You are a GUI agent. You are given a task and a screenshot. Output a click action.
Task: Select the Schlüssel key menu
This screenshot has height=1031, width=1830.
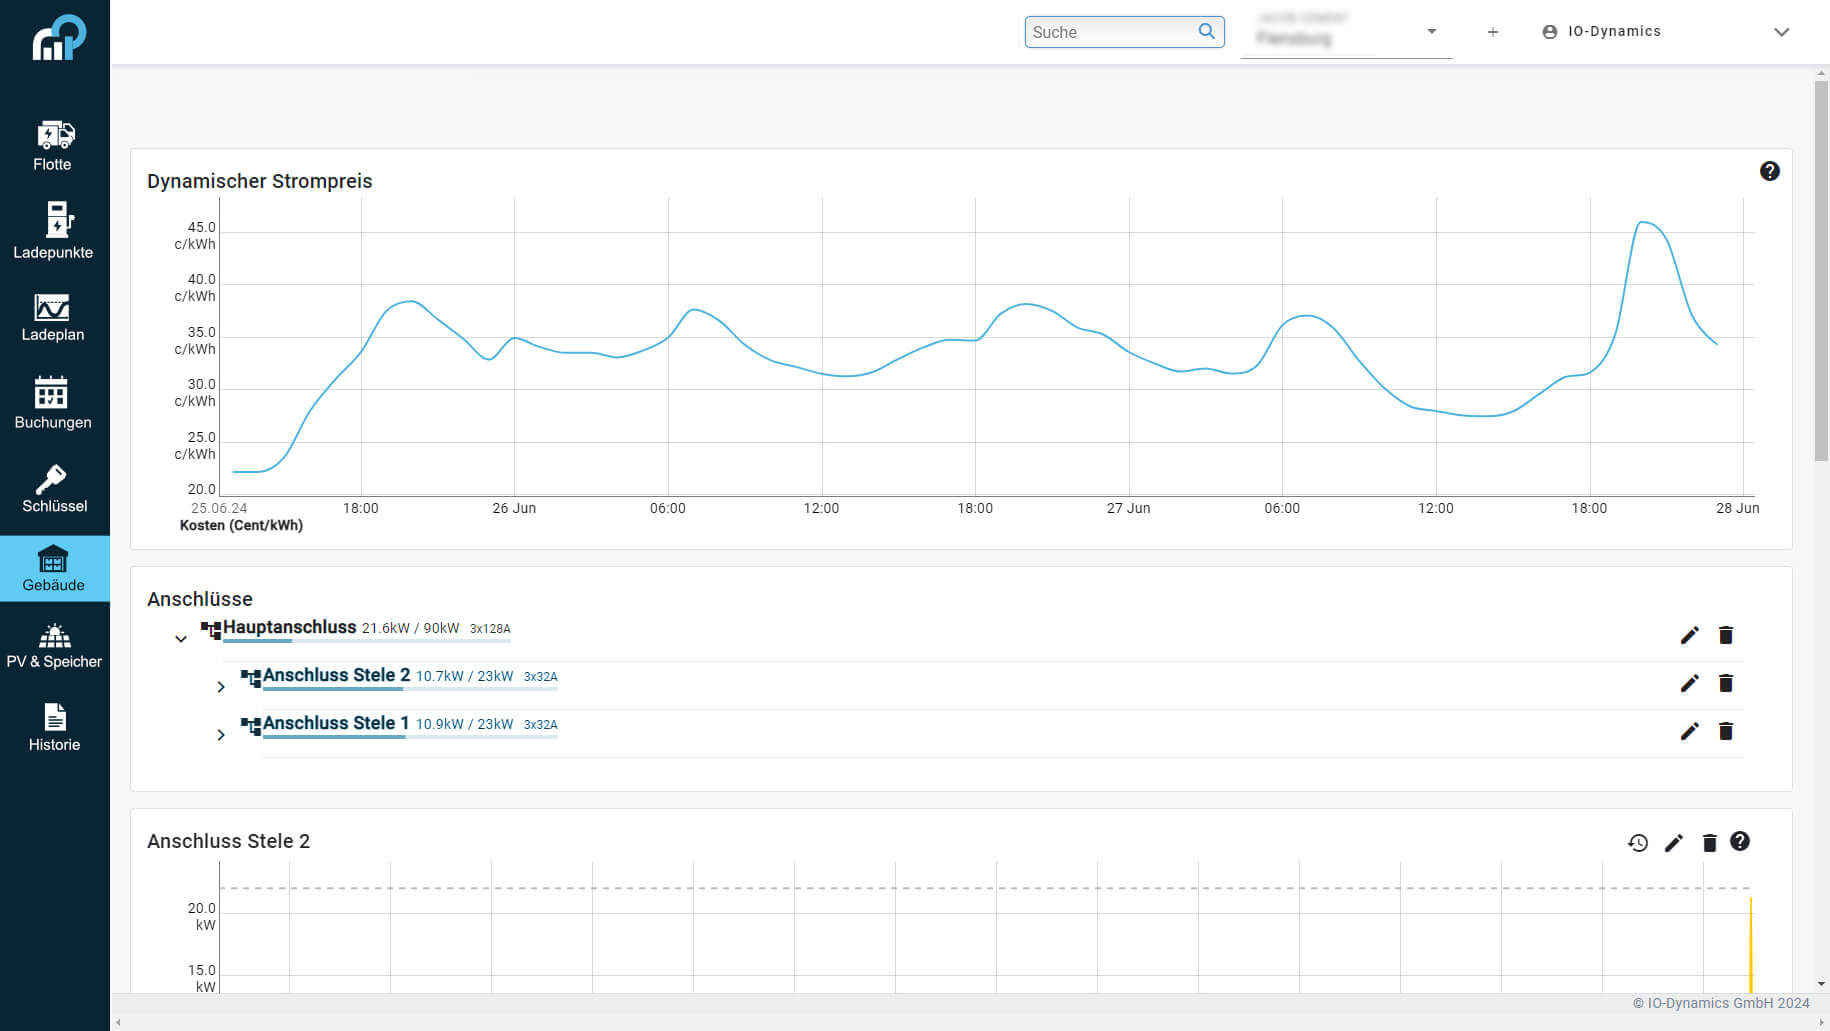pos(54,489)
